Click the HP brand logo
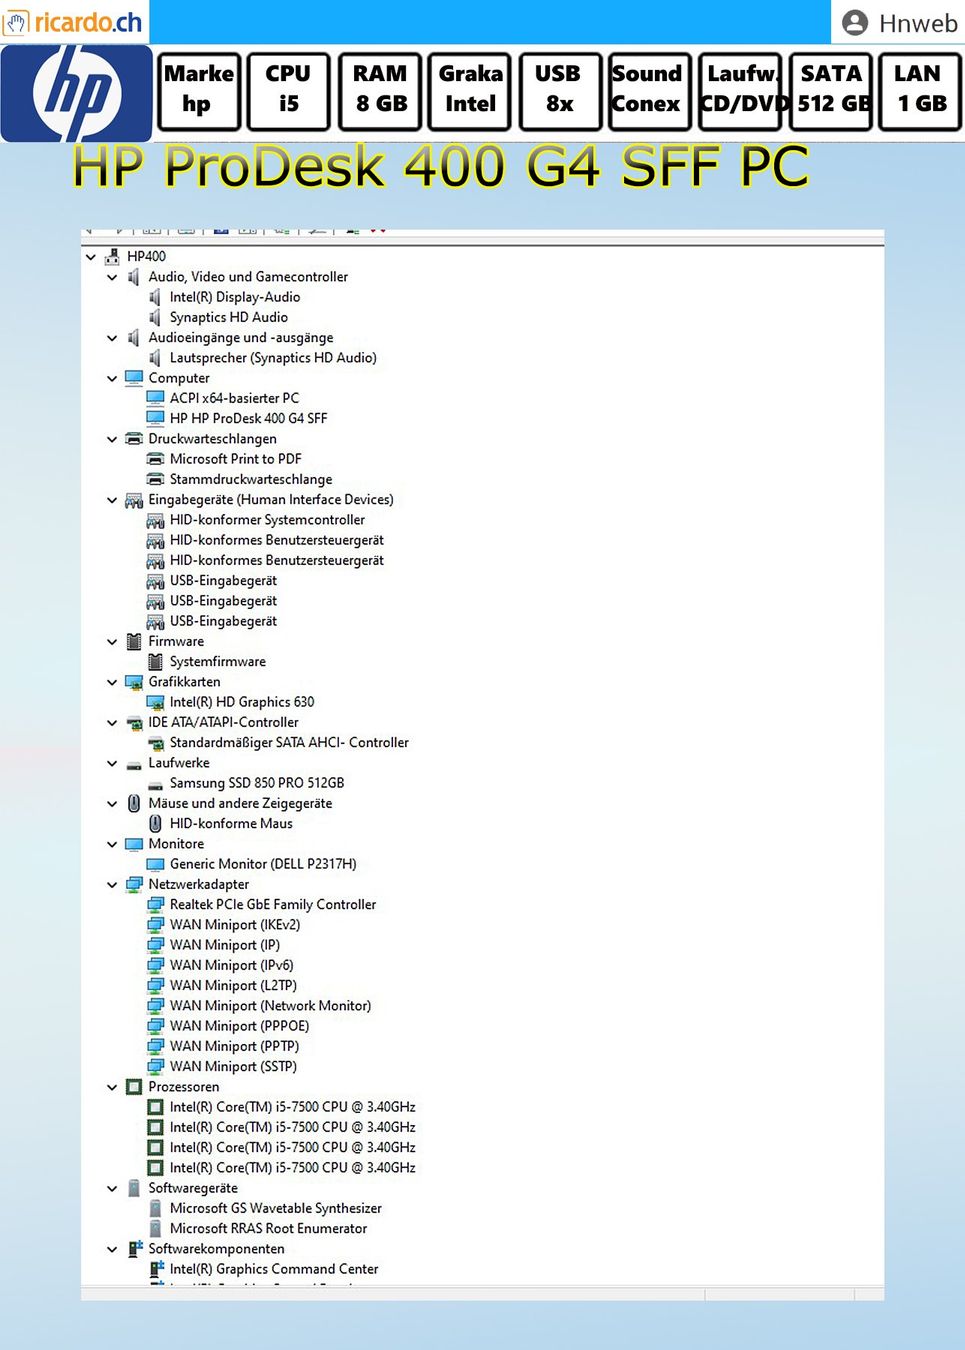965x1350 pixels. click(77, 93)
